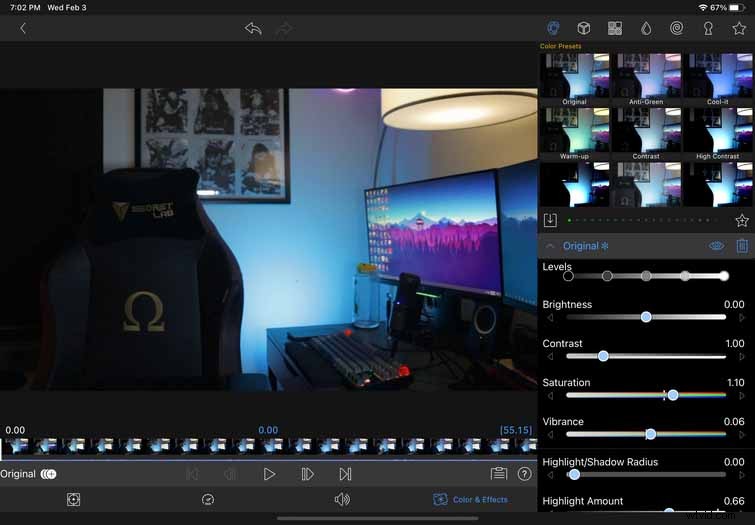
Task: Select the Warm-up color preset
Action: coord(574,133)
